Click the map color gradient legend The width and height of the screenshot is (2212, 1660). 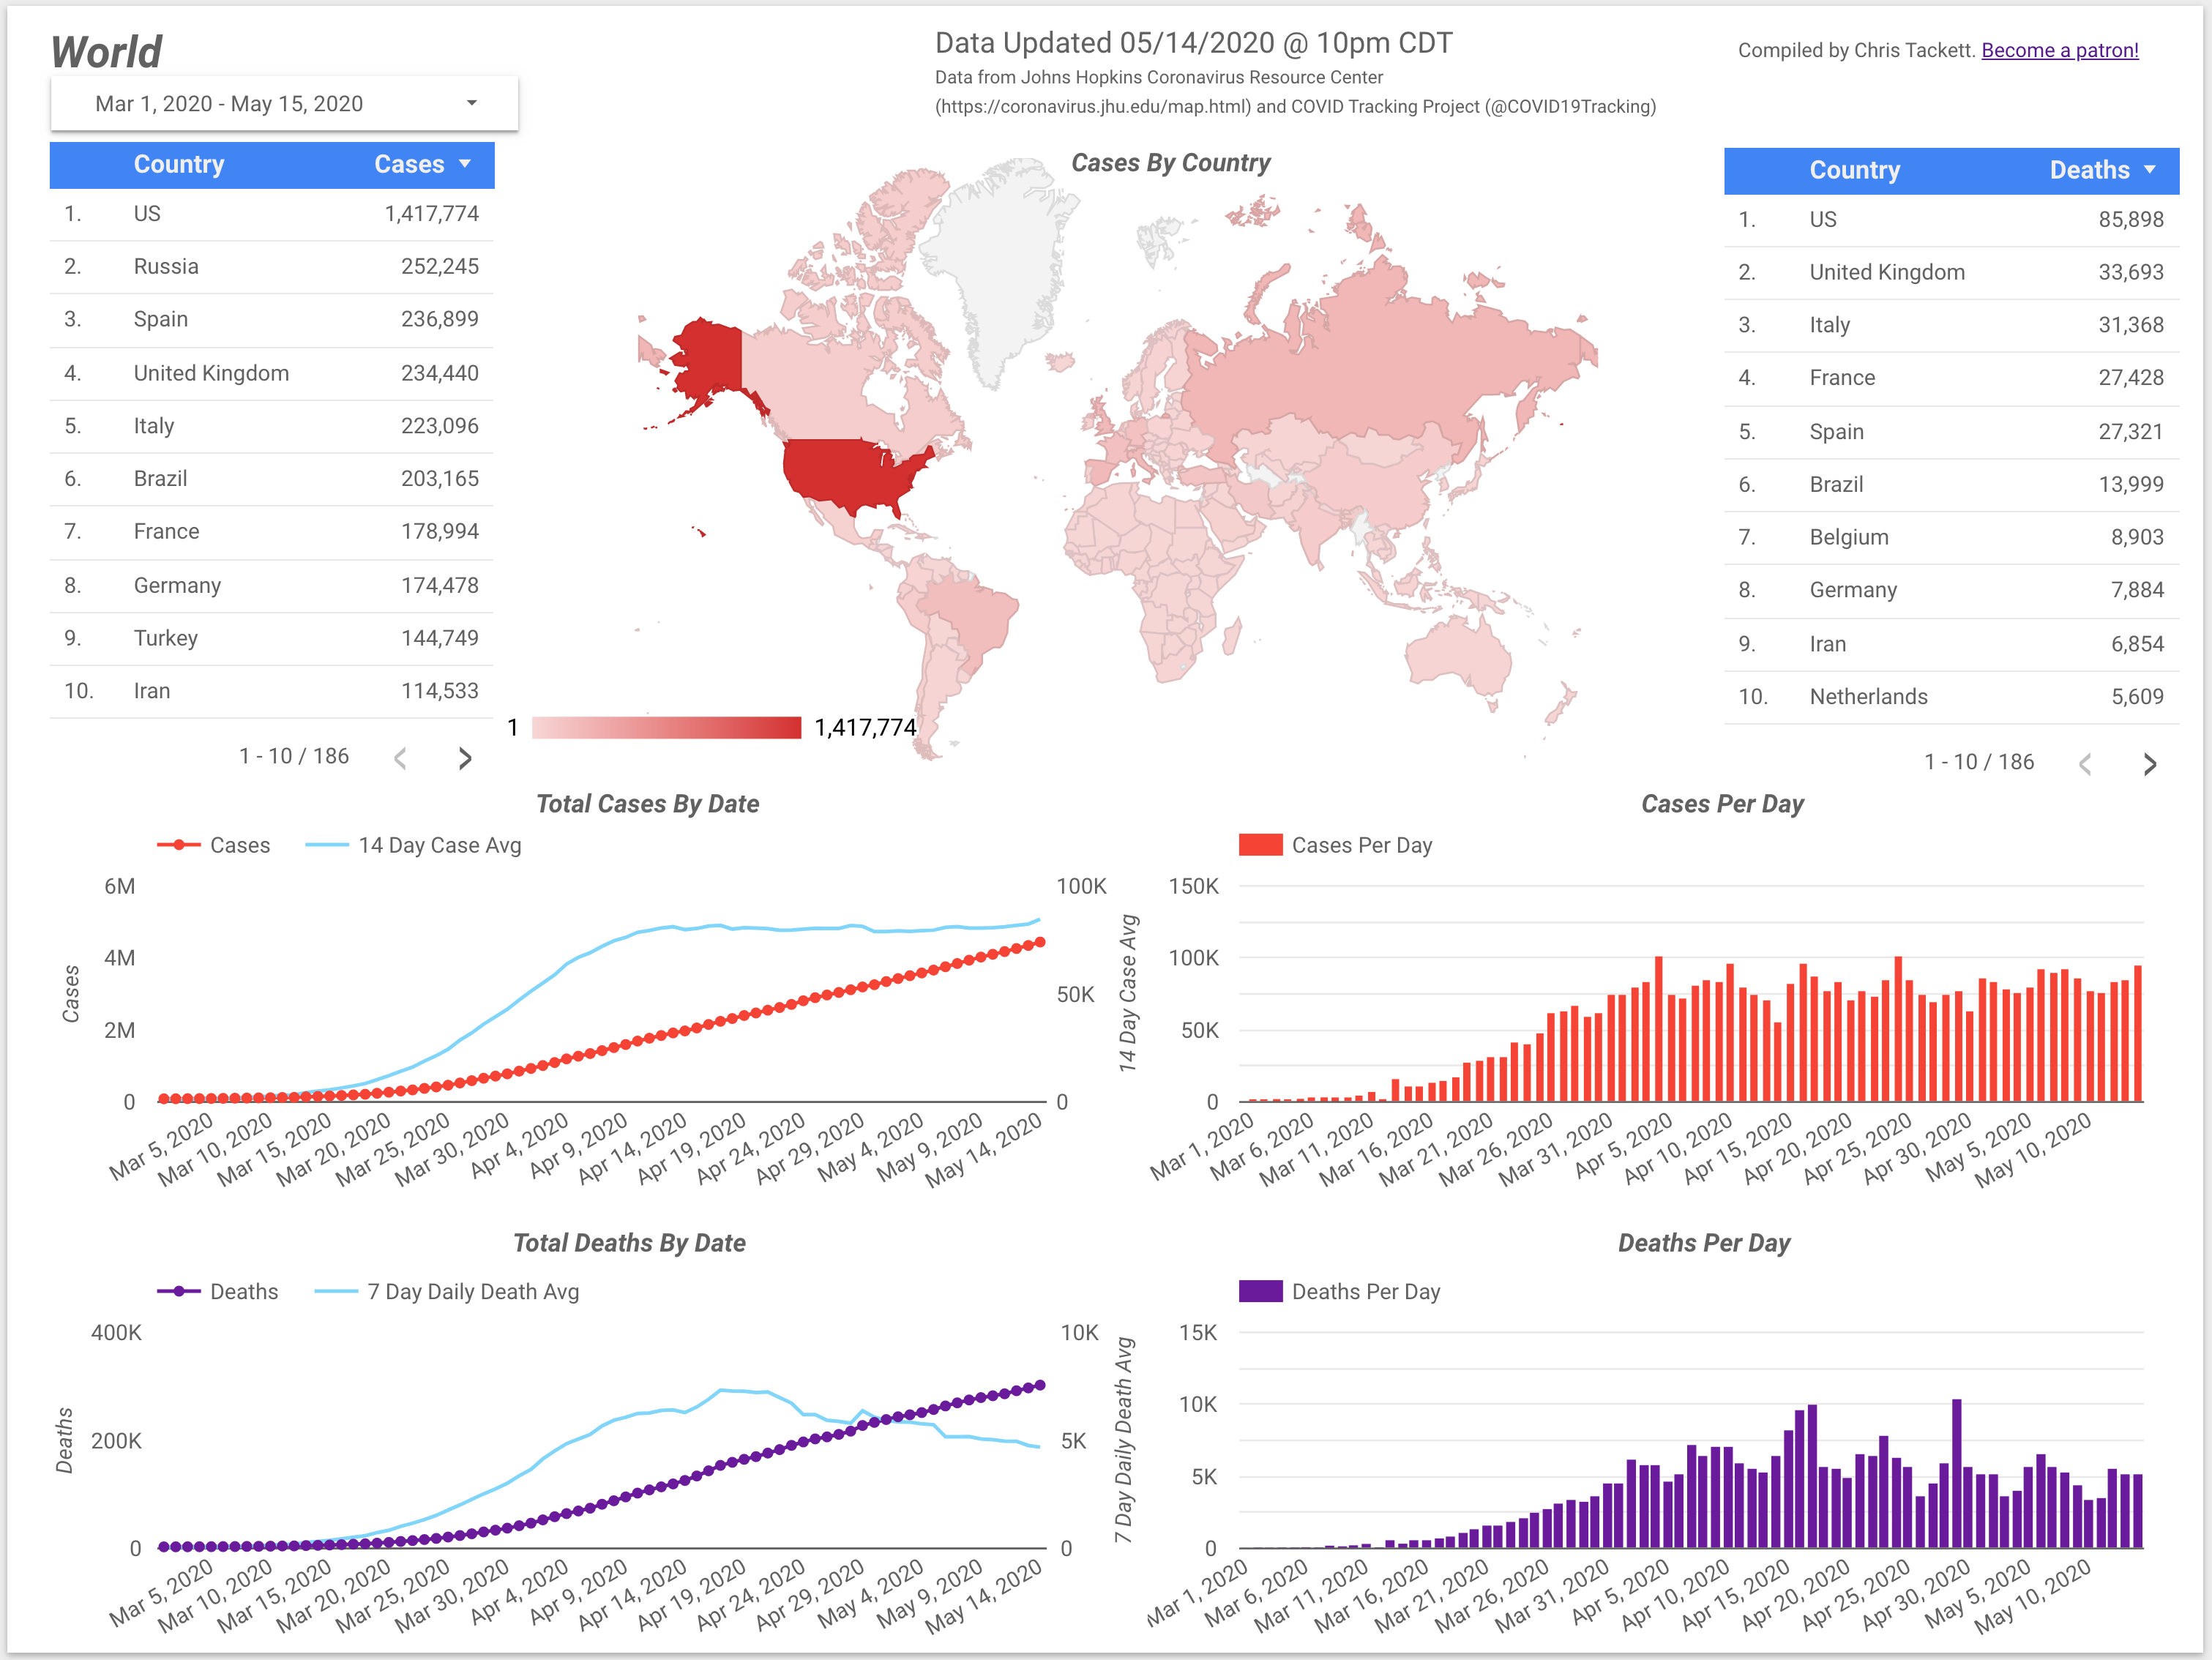tap(666, 727)
